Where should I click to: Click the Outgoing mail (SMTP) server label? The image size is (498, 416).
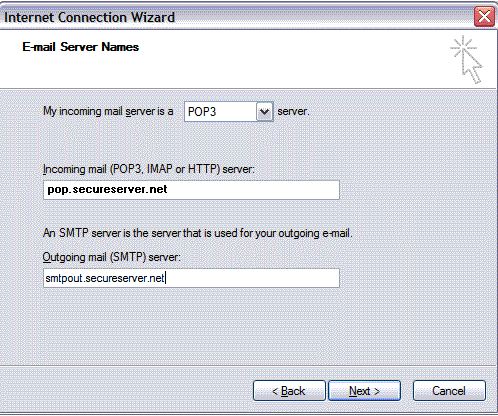[111, 257]
